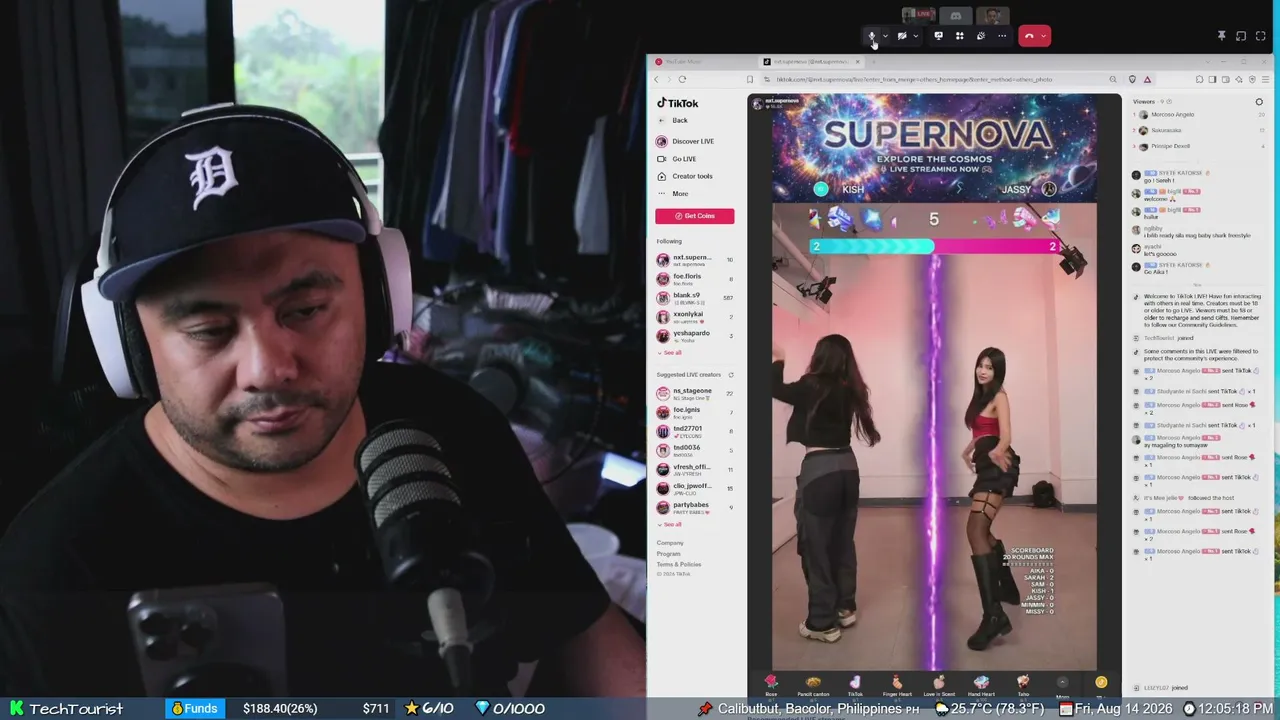Click the red Get Coins button
1280x720 pixels.
pyautogui.click(x=695, y=216)
